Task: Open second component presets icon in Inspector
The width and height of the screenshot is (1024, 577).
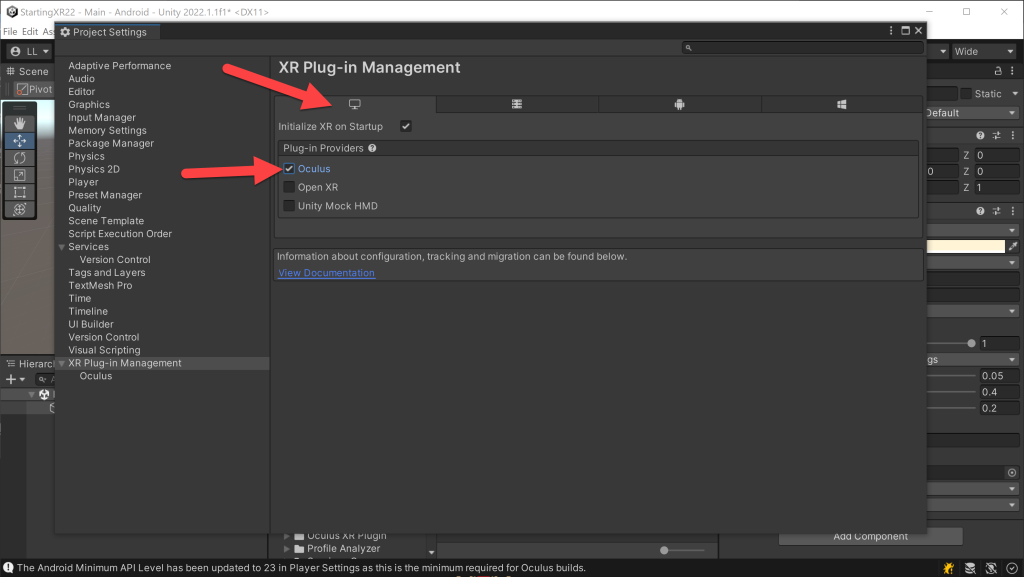Action: (997, 211)
